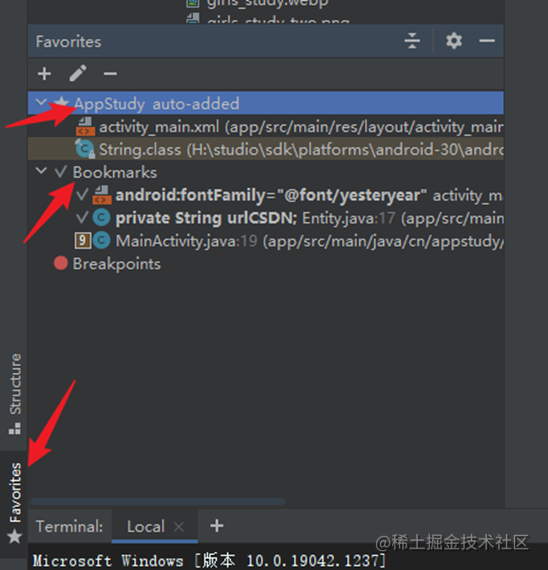
Task: Click the Microsoft Windows version line in terminal
Action: click(x=209, y=561)
